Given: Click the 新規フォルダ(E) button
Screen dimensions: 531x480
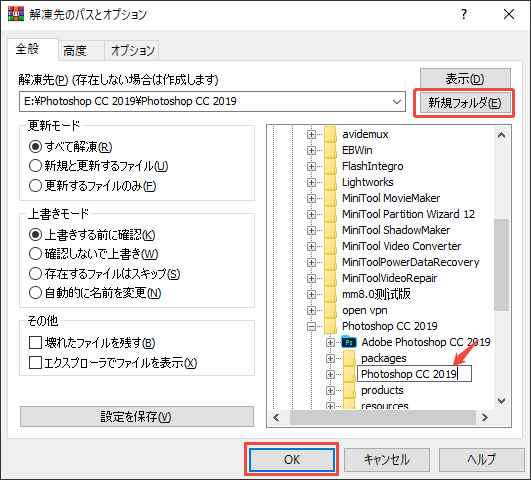Looking at the screenshot, I should (464, 103).
